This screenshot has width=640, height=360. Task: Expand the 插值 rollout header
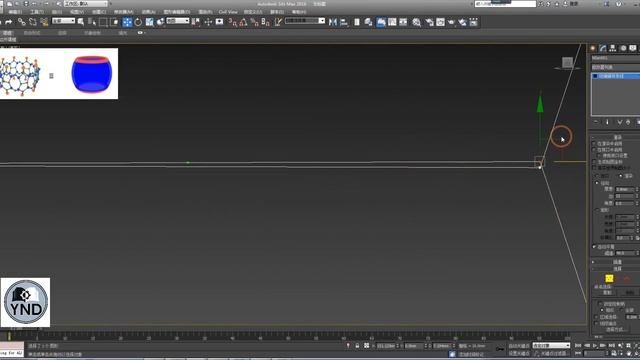tap(616, 262)
